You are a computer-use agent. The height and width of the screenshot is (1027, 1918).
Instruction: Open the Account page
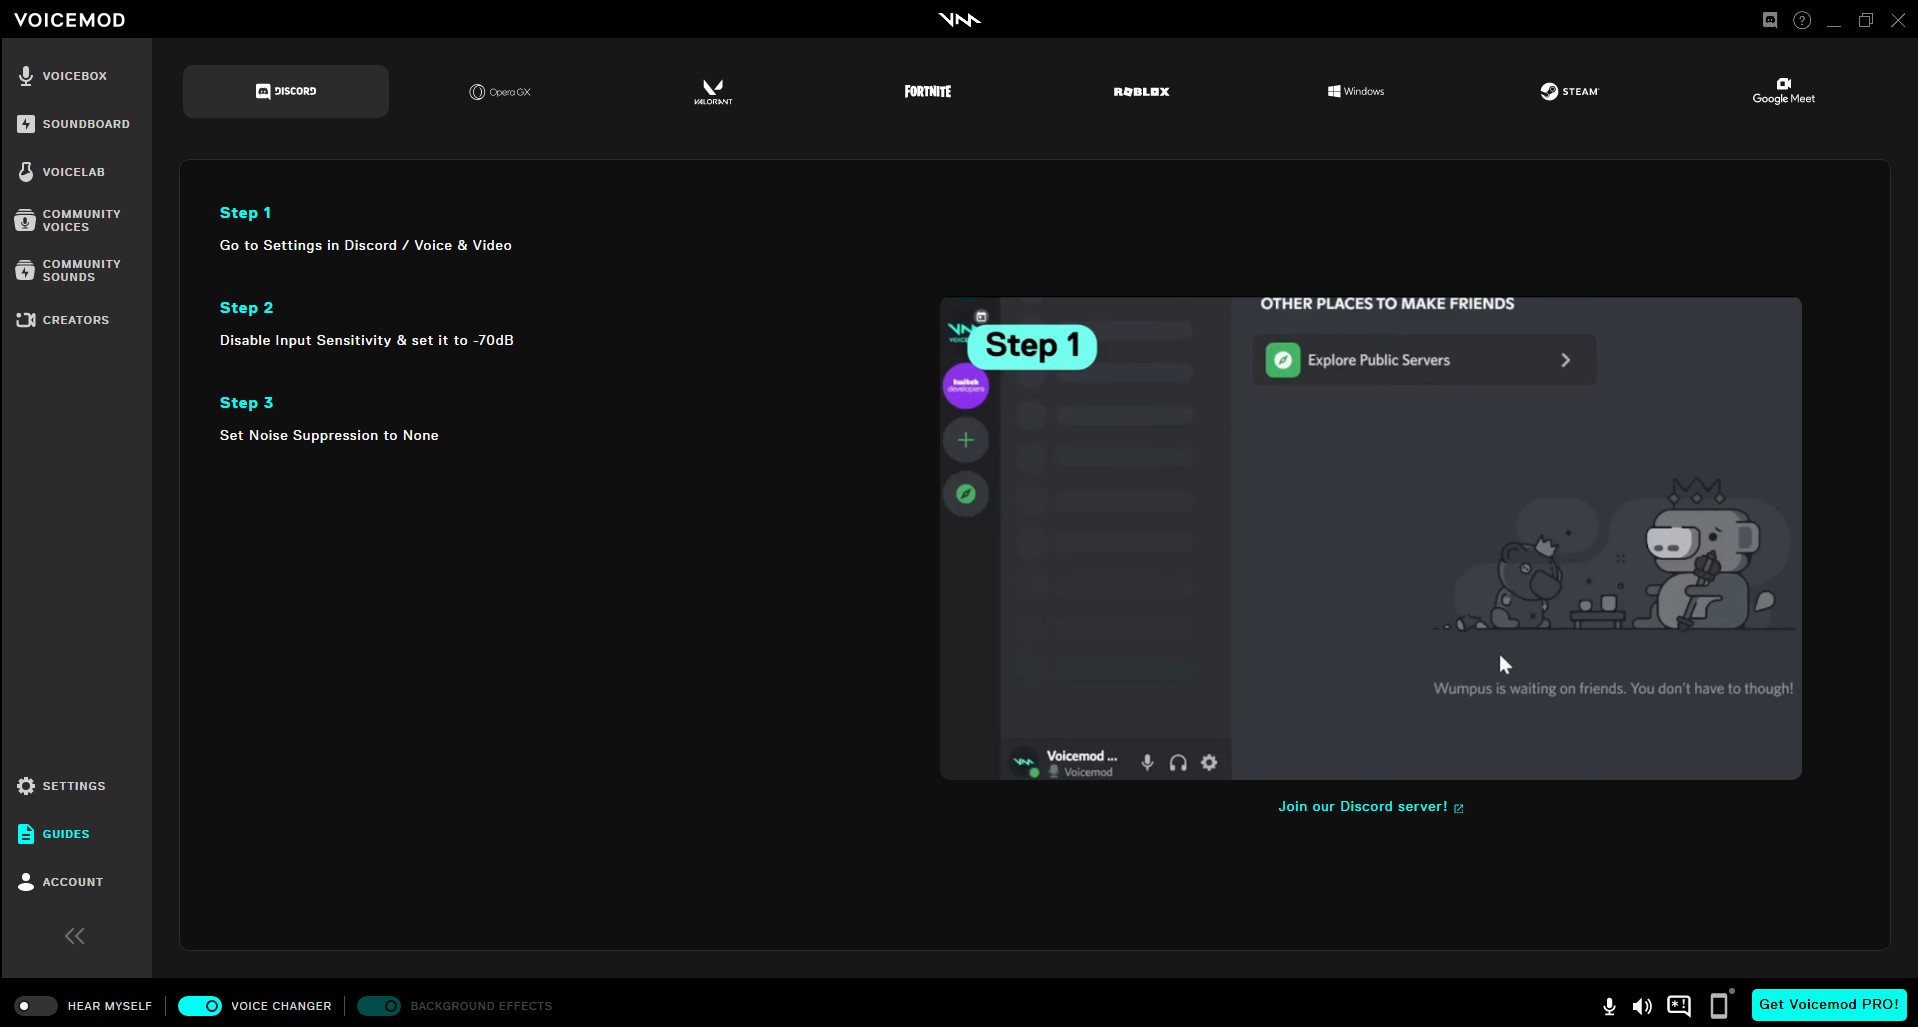click(61, 882)
